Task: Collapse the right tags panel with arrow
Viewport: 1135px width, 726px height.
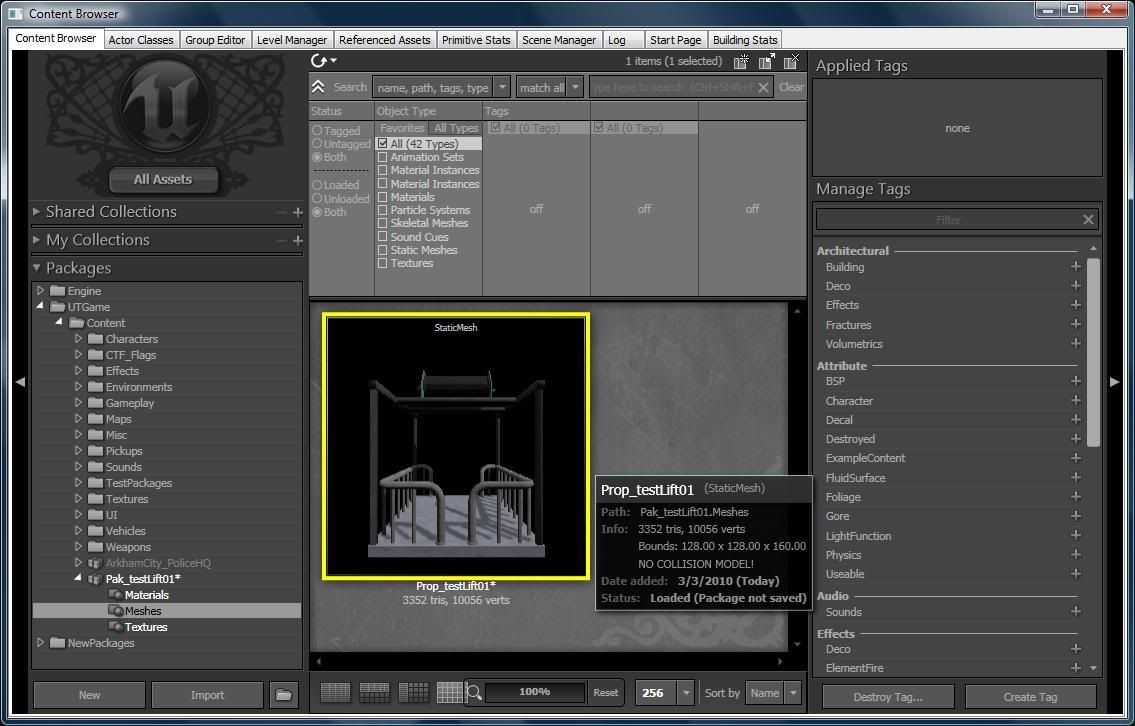Action: (x=1115, y=381)
